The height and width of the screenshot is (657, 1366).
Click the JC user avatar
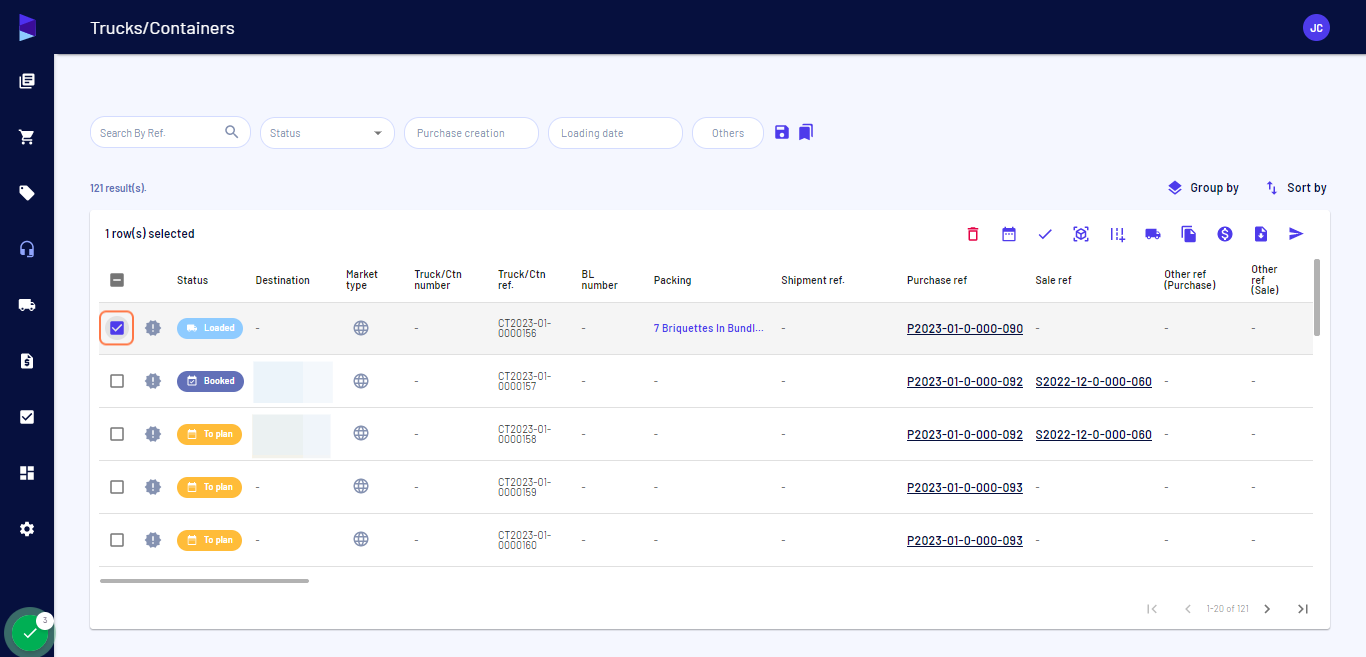pos(1316,28)
